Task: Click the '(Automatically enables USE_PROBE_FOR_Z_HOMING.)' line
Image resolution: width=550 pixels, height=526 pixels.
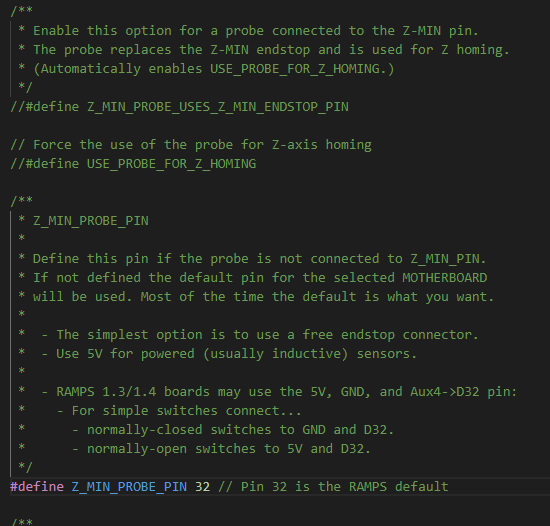Action: pyautogui.click(x=206, y=69)
